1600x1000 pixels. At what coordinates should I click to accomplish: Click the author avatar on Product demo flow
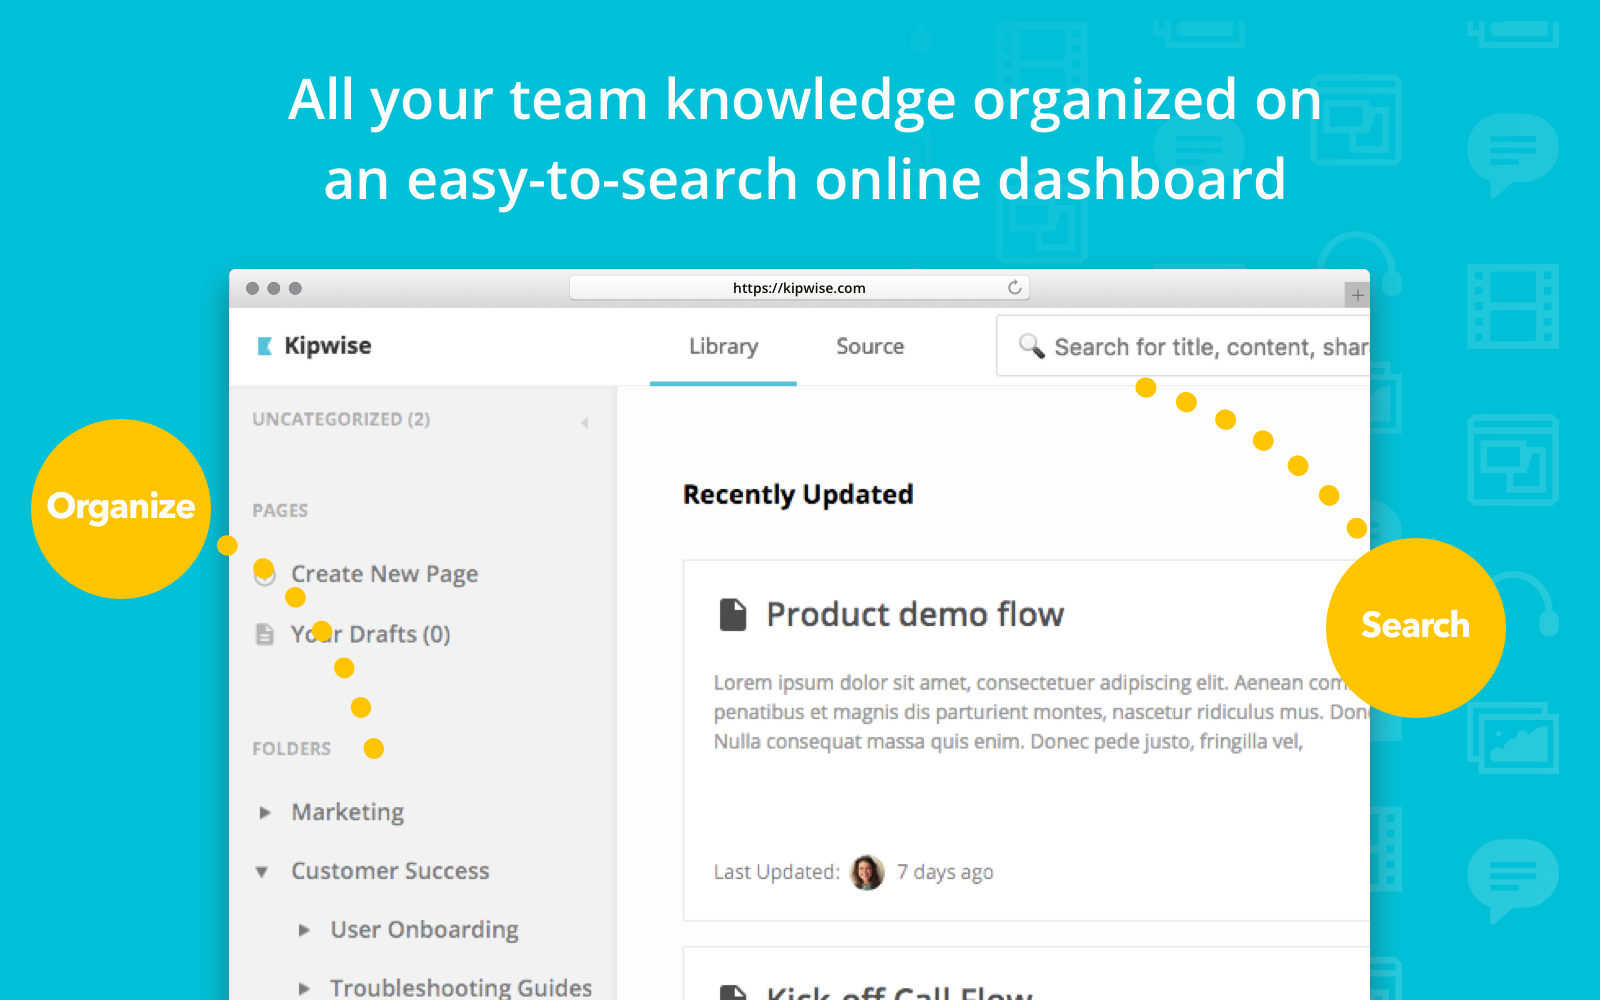(x=866, y=872)
